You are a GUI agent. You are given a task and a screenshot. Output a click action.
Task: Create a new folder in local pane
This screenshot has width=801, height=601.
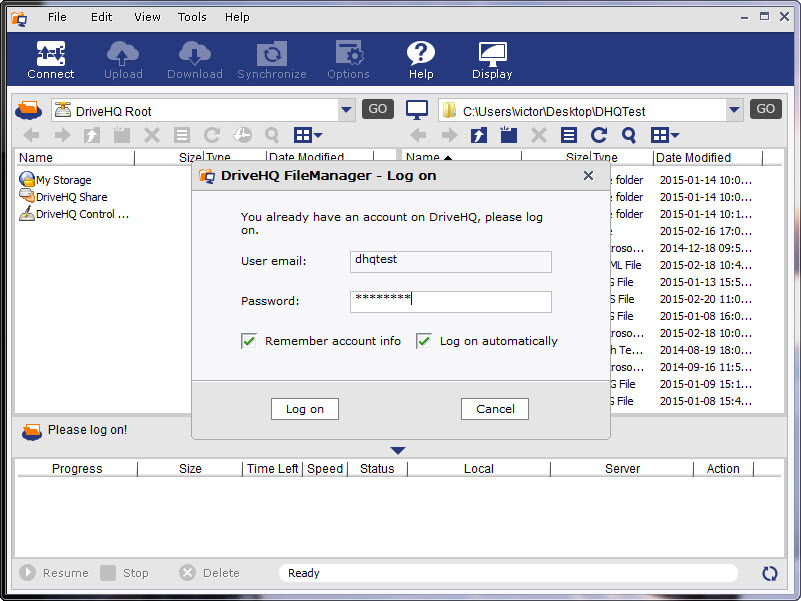(509, 135)
